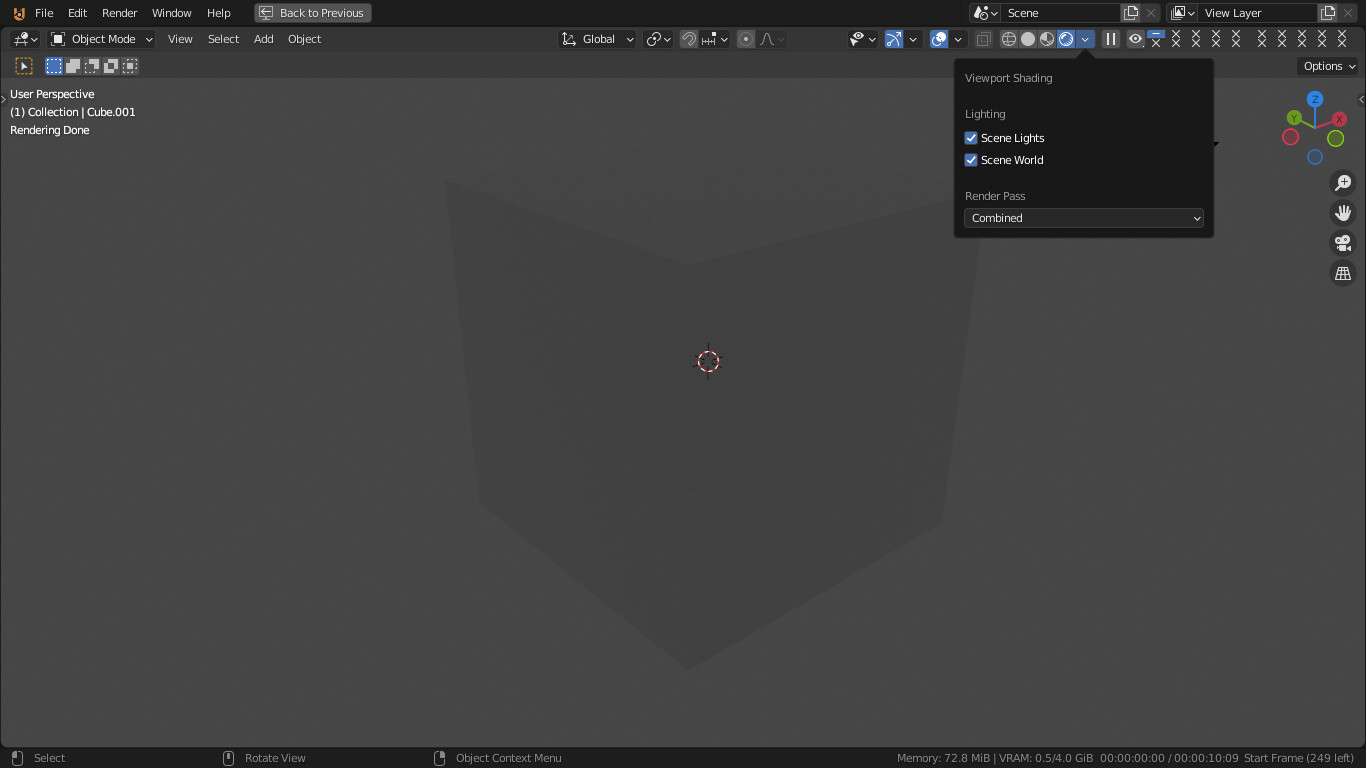Screen dimensions: 1366x768
Task: Choose the subtract selection mode icon
Action: [92, 66]
